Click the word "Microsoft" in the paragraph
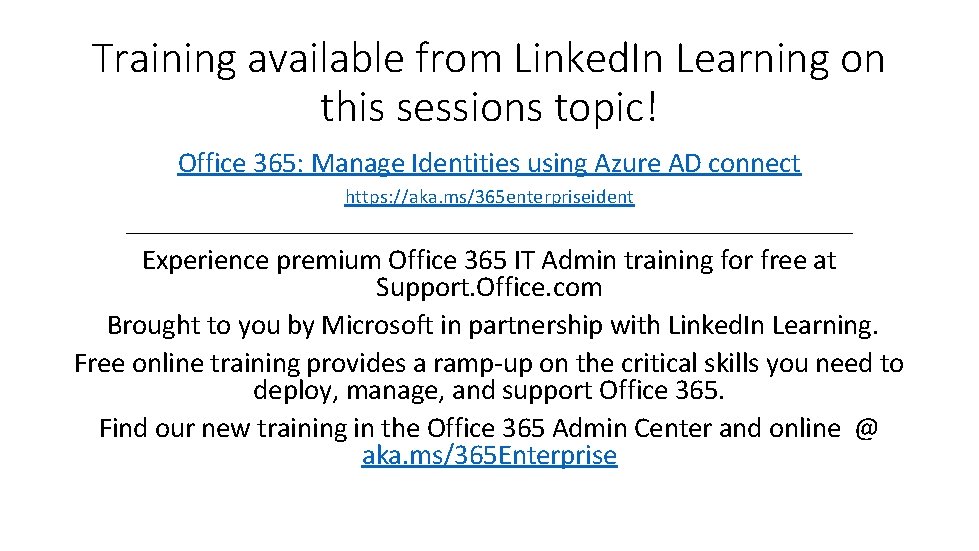Viewport: 979px width, 551px height. [373, 326]
